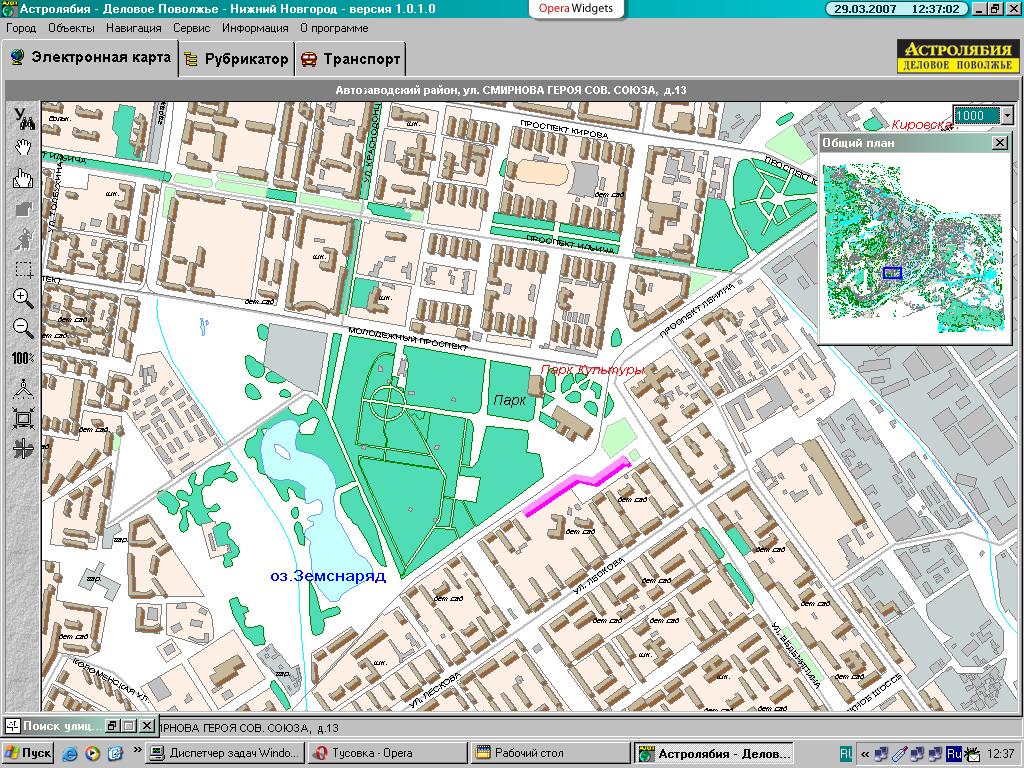1024x768 pixels.
Task: Maximize the Поиск улиц window
Action: click(x=129, y=726)
